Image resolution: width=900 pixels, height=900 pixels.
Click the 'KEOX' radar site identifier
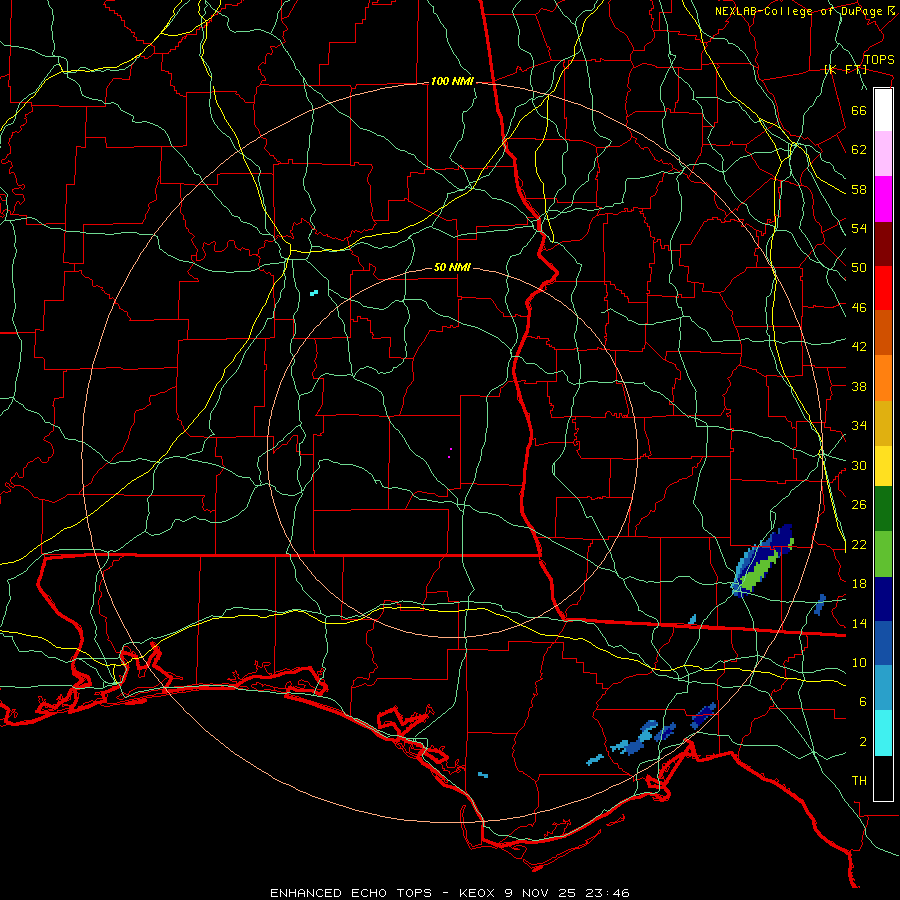point(479,893)
